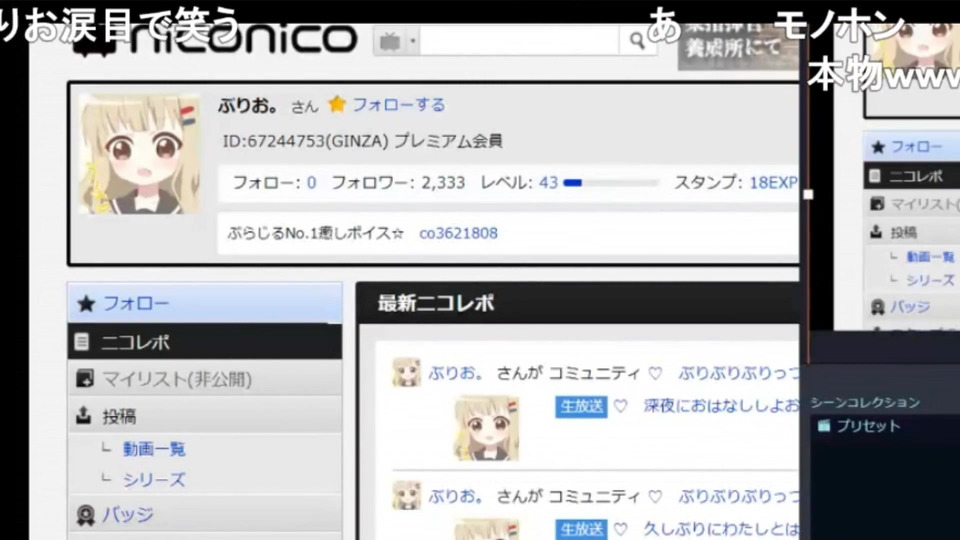
Task: Click medal icon in right preview sidebar
Action: [877, 307]
